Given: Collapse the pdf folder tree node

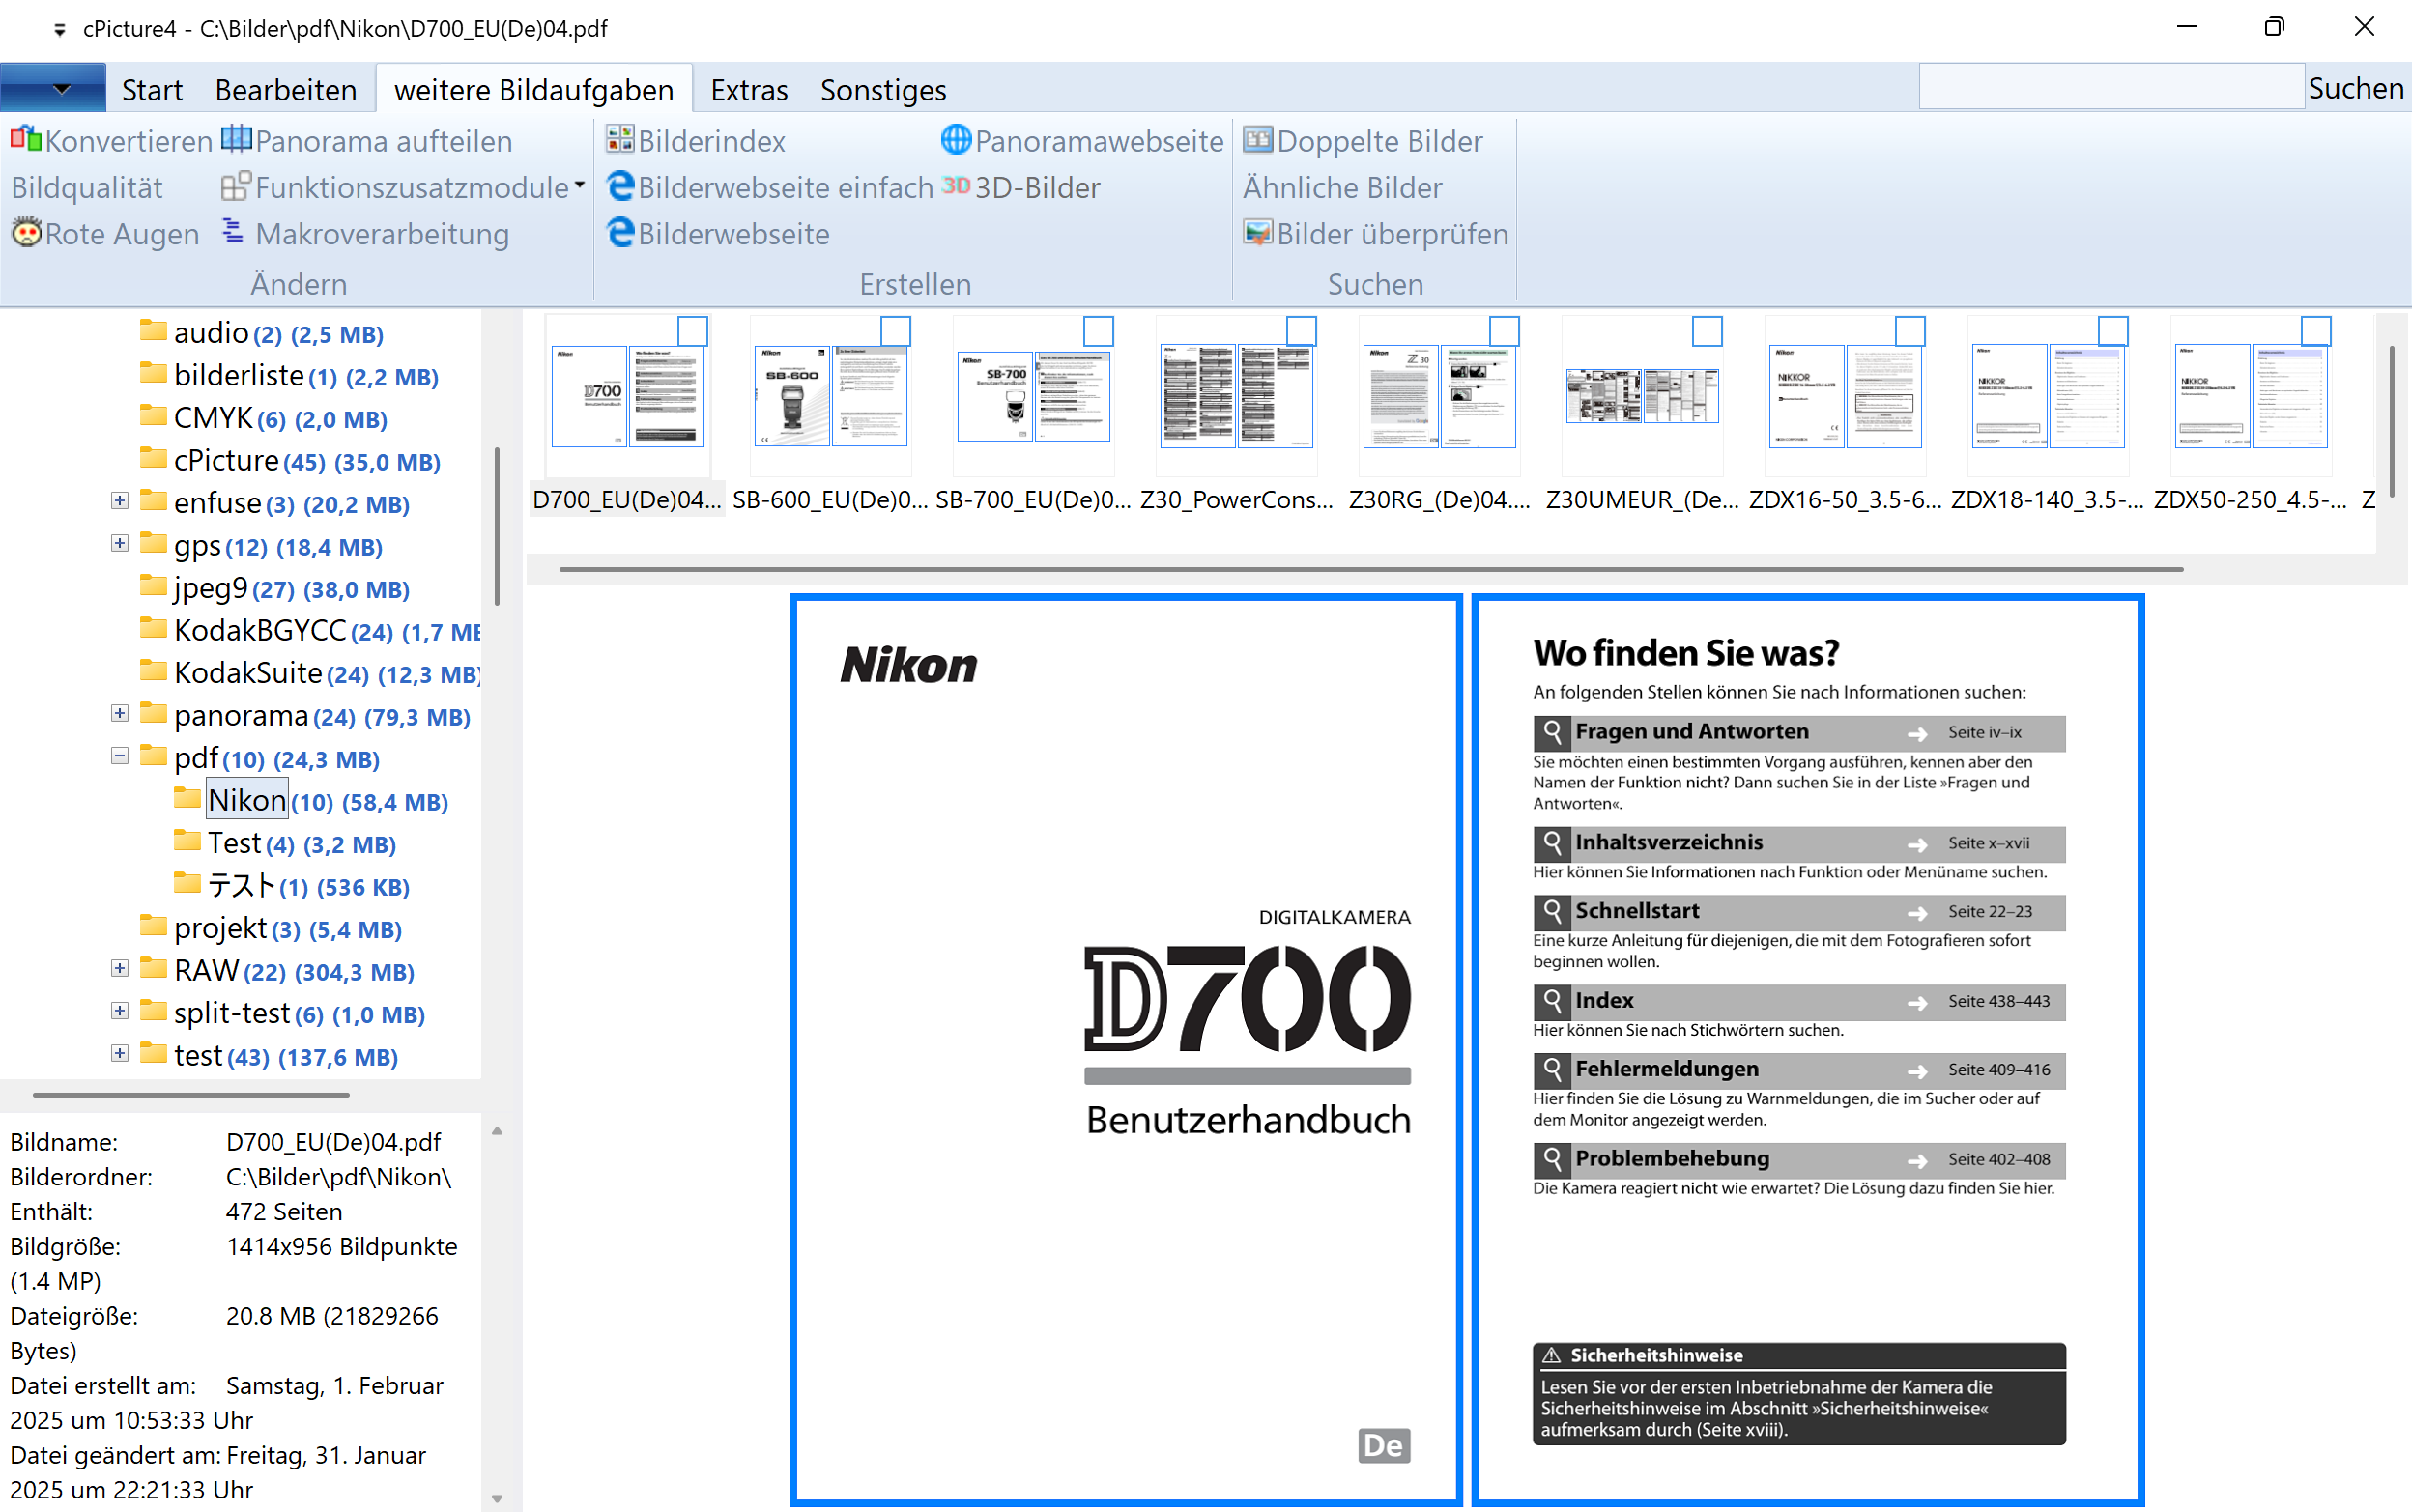Looking at the screenshot, I should tap(120, 756).
